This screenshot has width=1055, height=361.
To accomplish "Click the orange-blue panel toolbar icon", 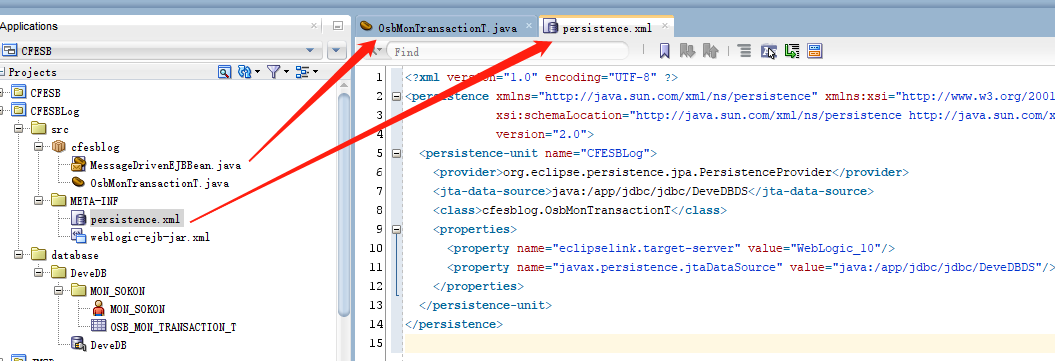I will [814, 50].
